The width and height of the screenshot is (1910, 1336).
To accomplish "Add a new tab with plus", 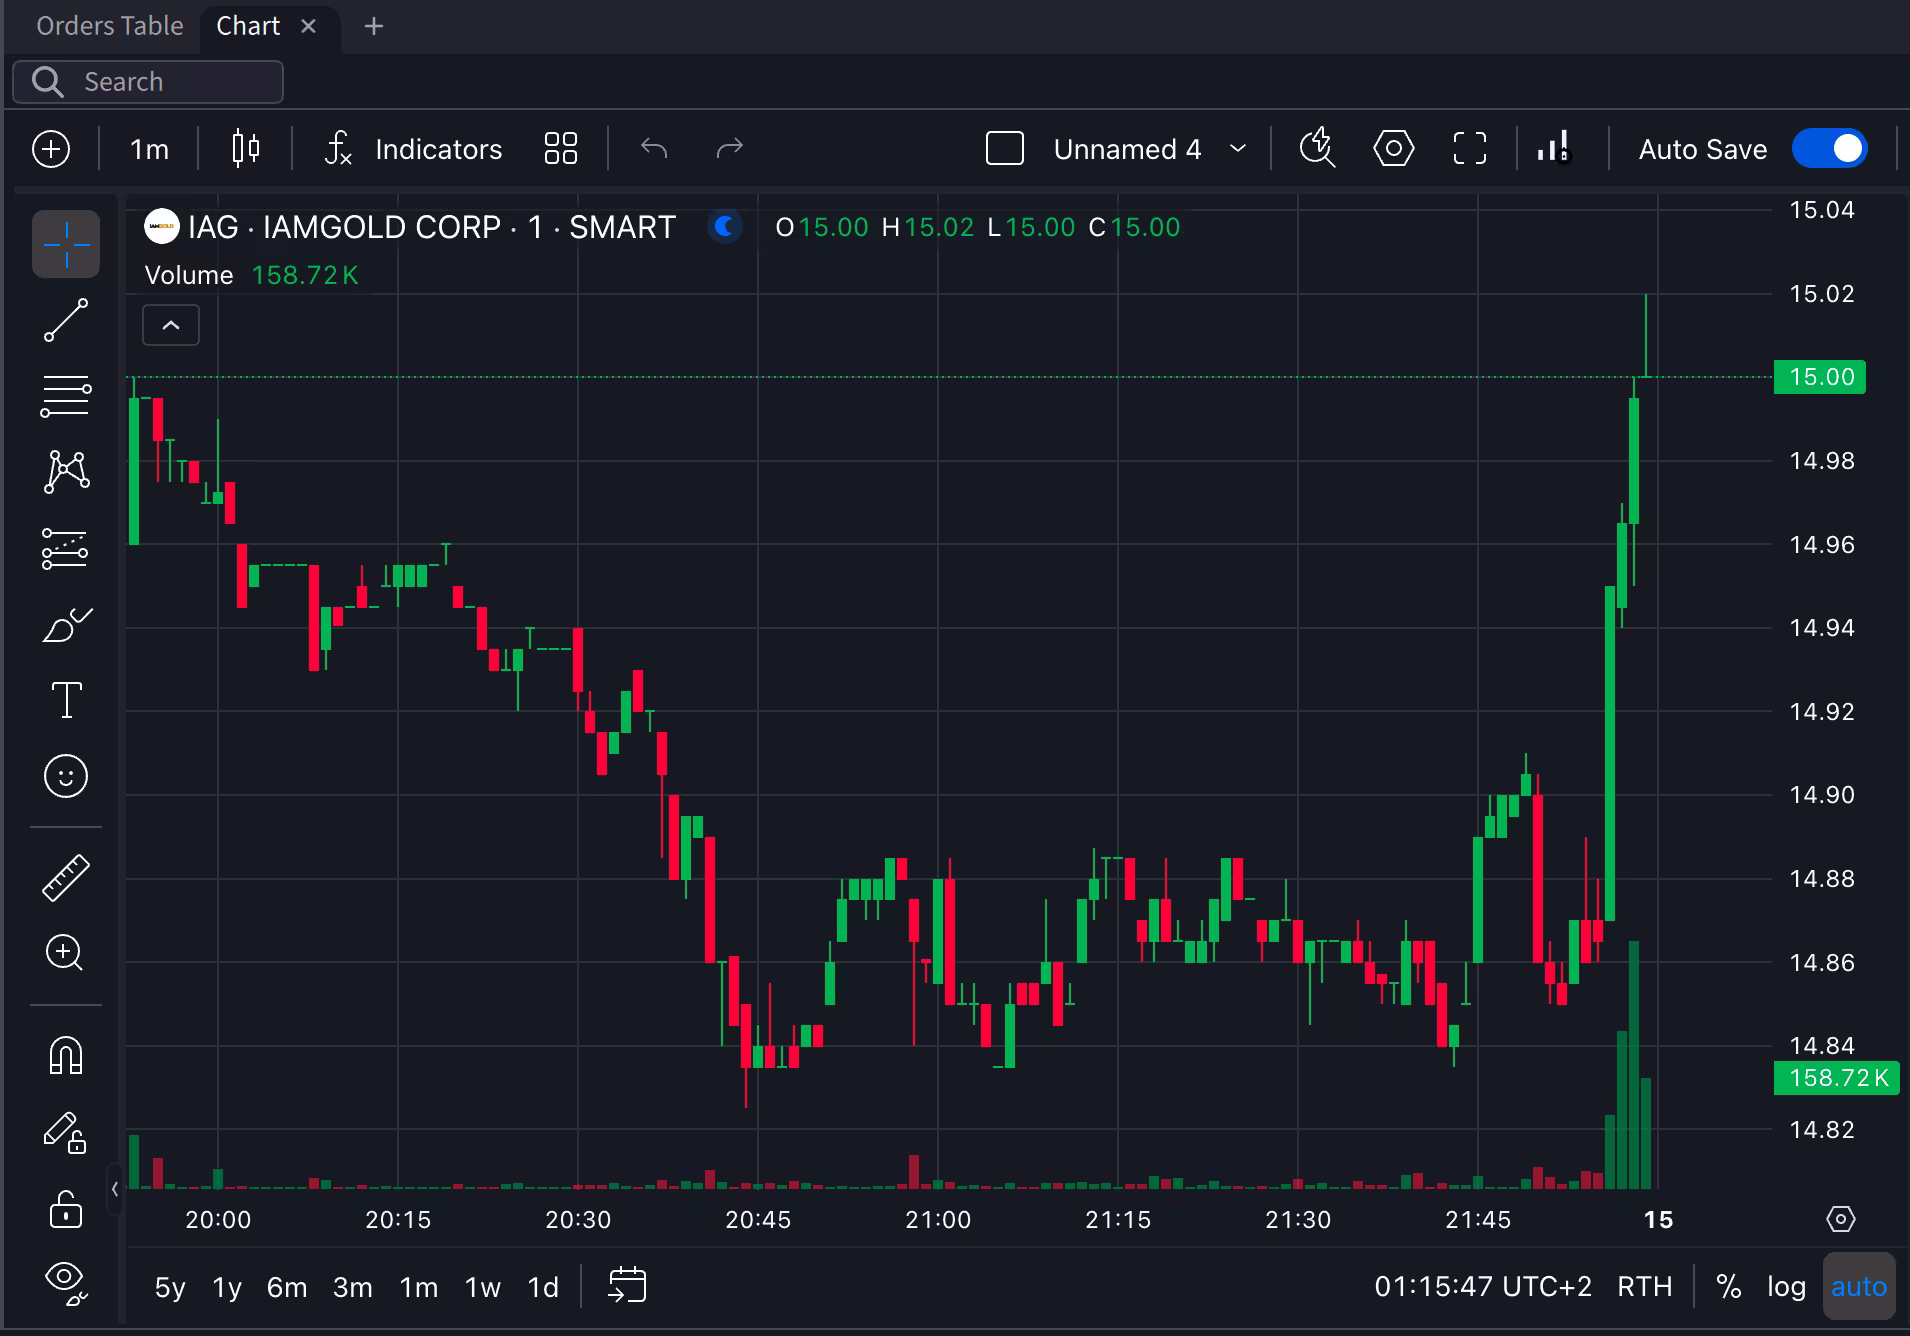I will point(374,26).
